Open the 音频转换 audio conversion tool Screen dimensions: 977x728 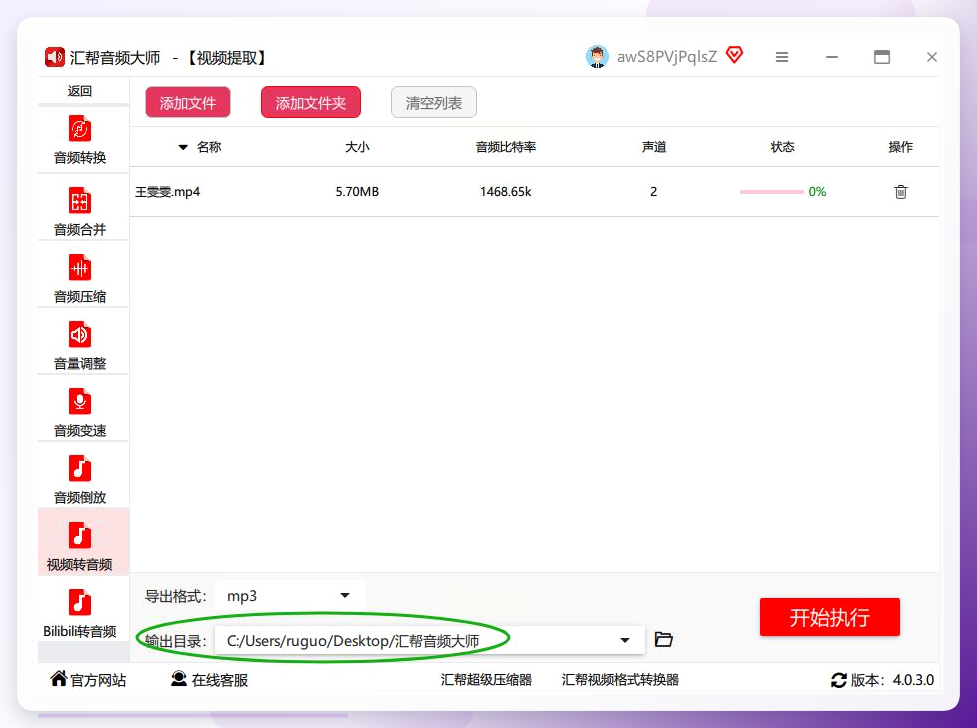pyautogui.click(x=80, y=140)
